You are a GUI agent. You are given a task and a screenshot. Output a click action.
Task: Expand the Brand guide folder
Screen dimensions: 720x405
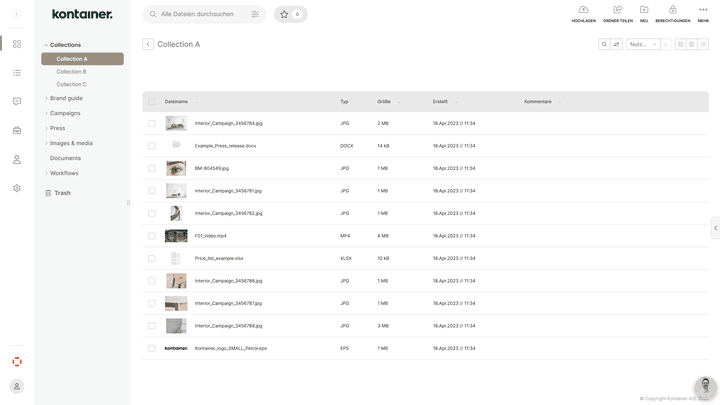click(46, 98)
